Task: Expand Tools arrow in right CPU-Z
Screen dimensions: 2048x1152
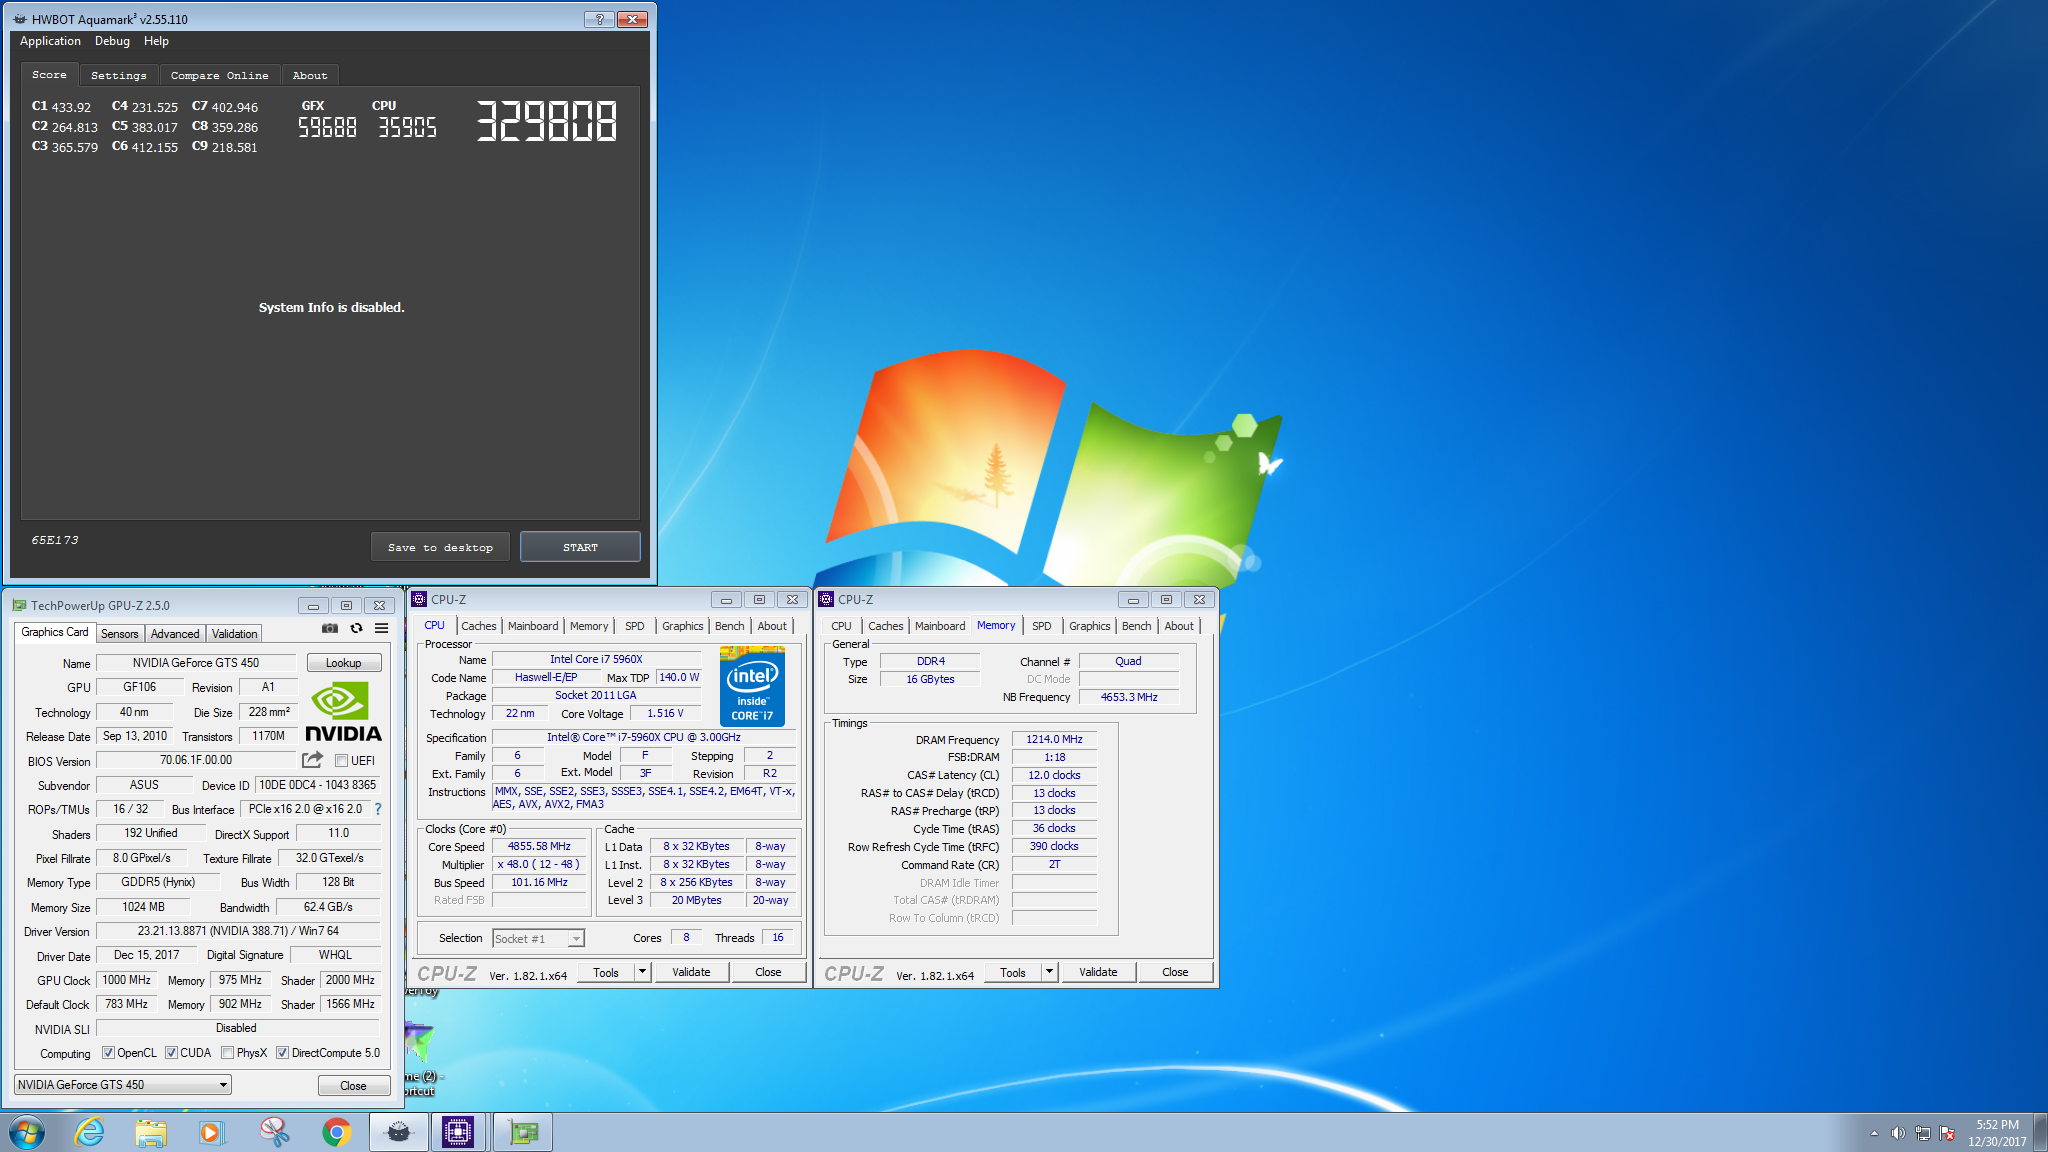Action: tap(1049, 972)
